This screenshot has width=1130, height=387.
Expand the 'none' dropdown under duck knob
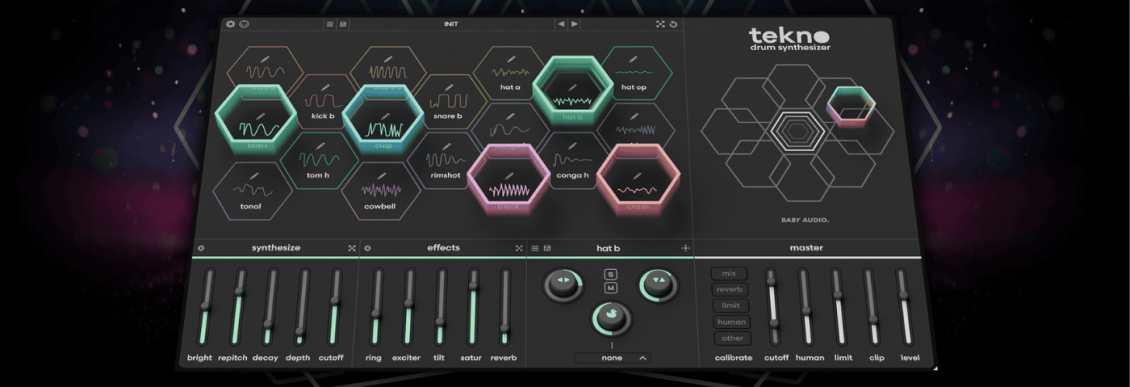[612, 357]
